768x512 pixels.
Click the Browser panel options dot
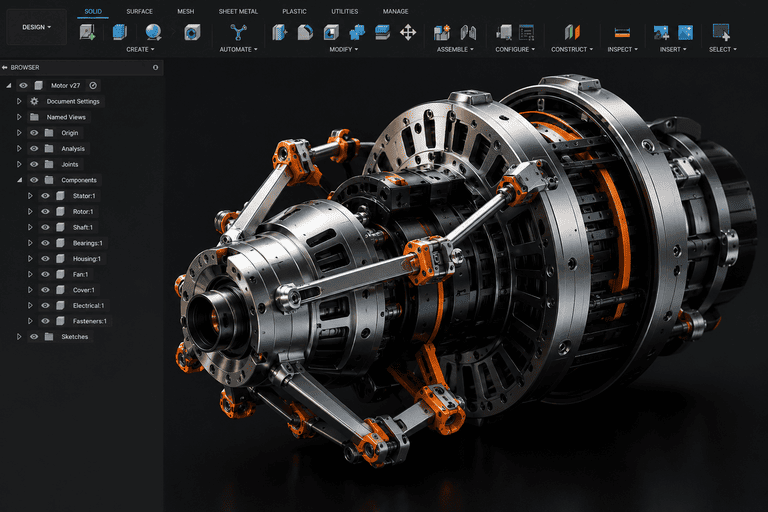click(x=155, y=67)
